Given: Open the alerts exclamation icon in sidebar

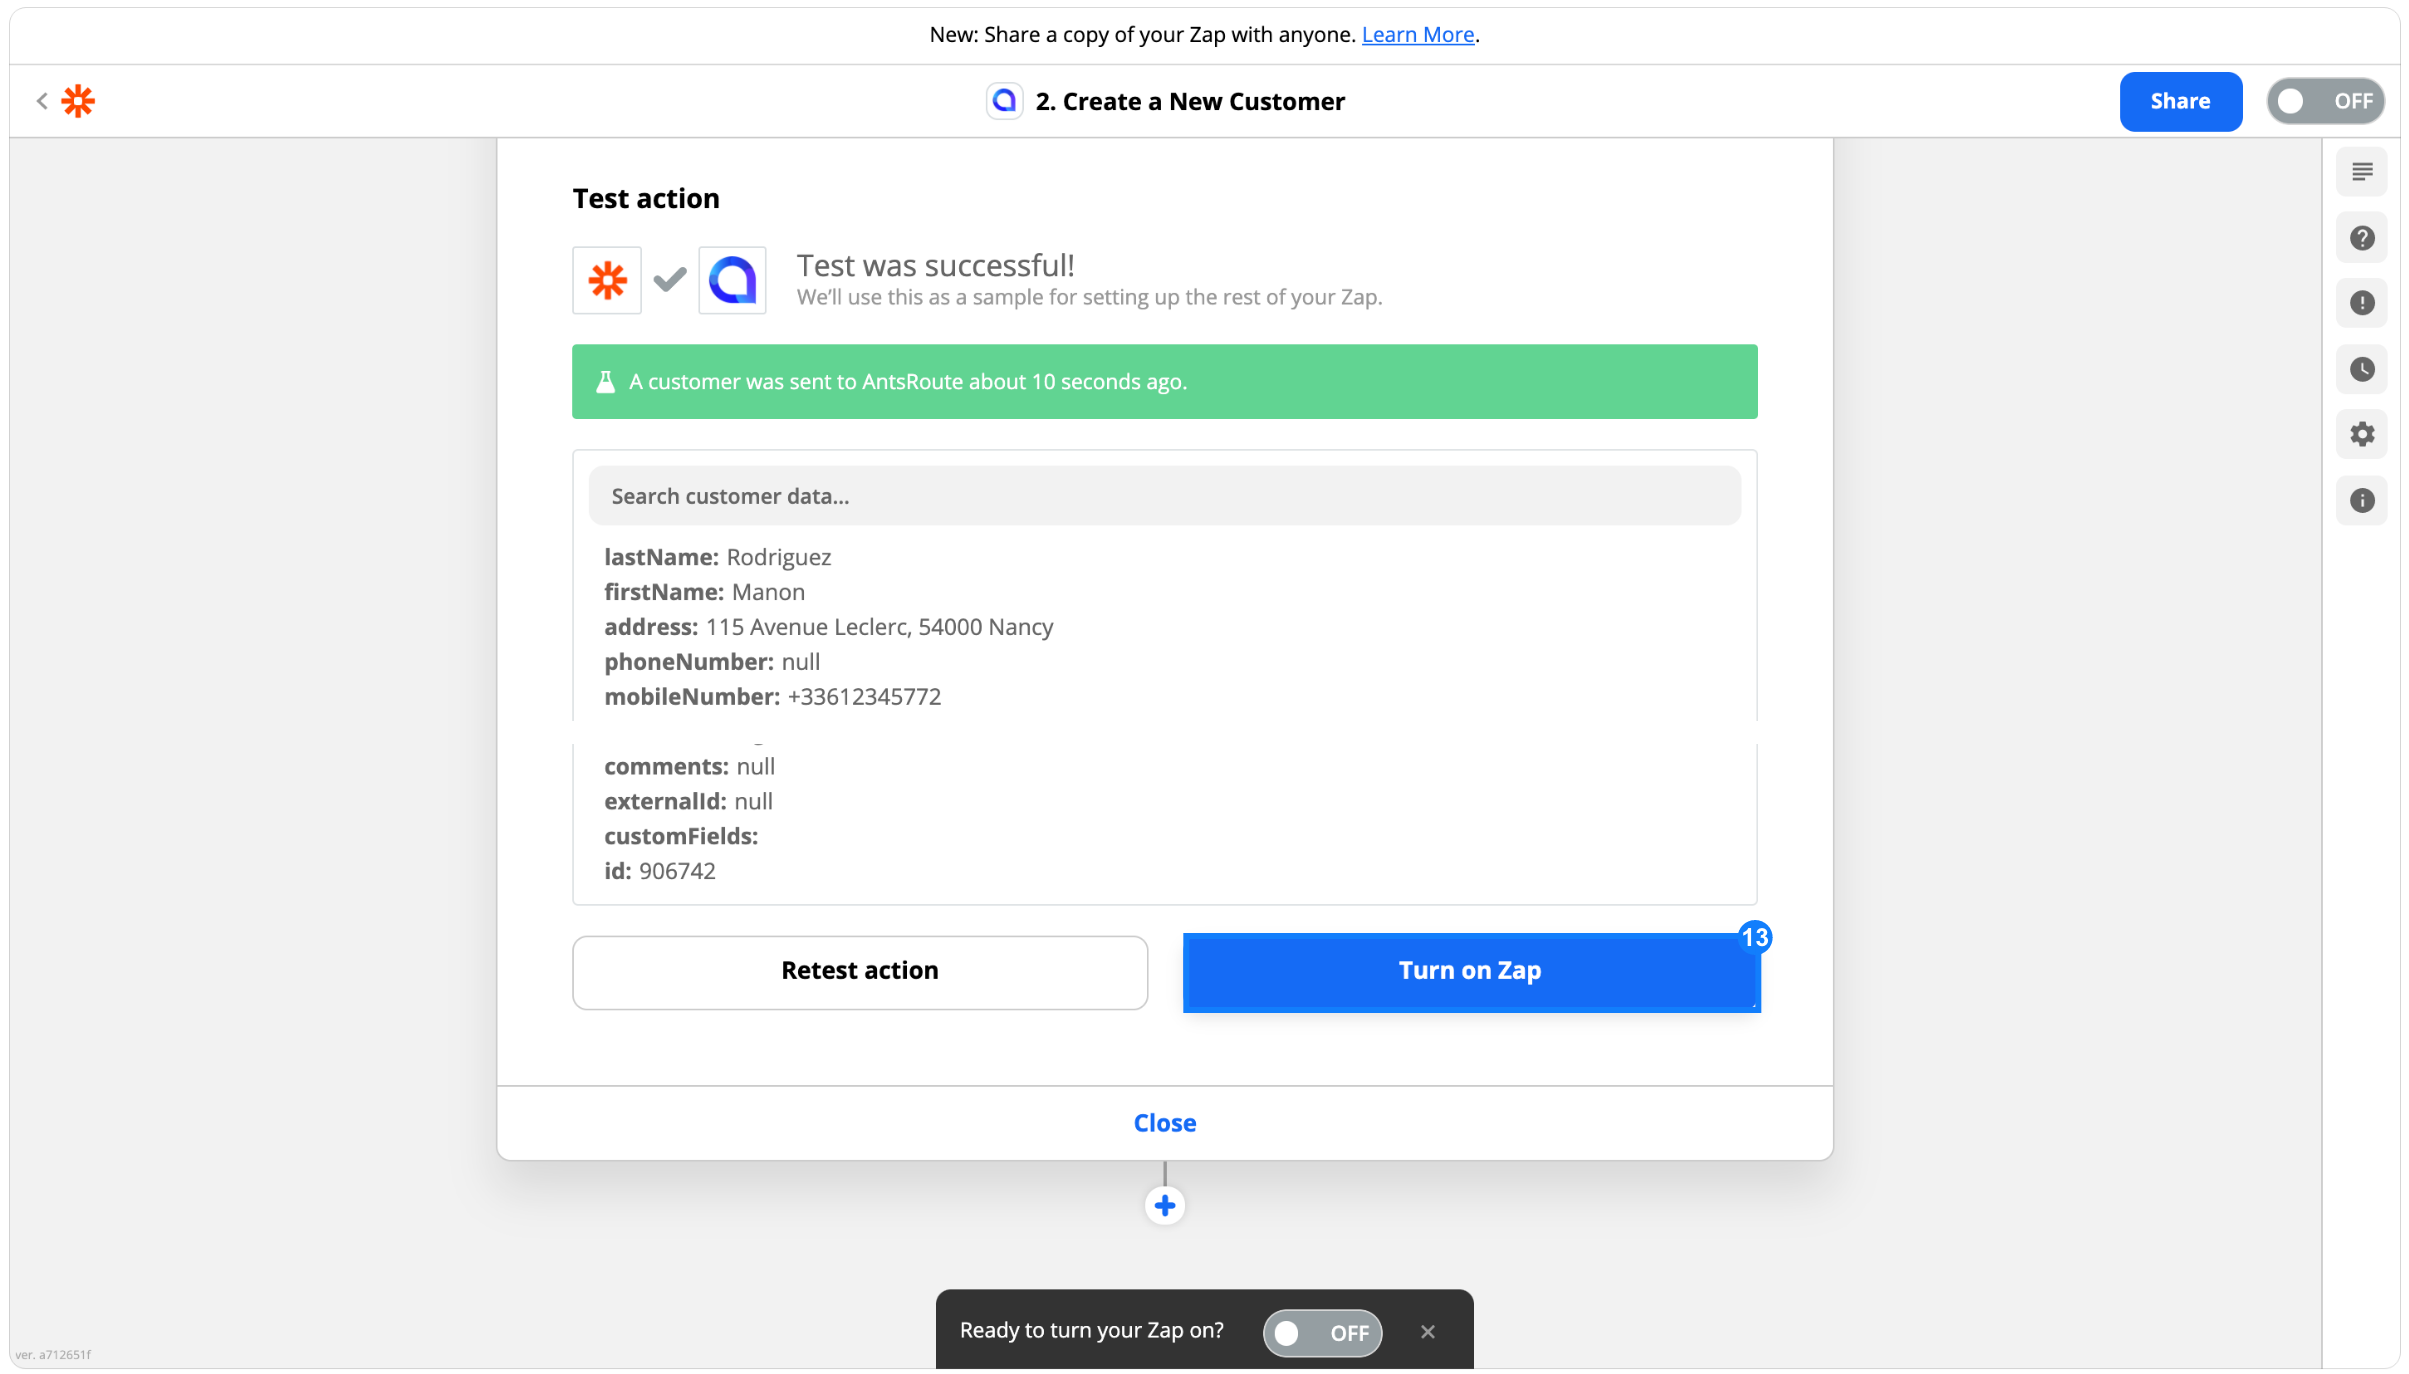Looking at the screenshot, I should pos(2362,303).
